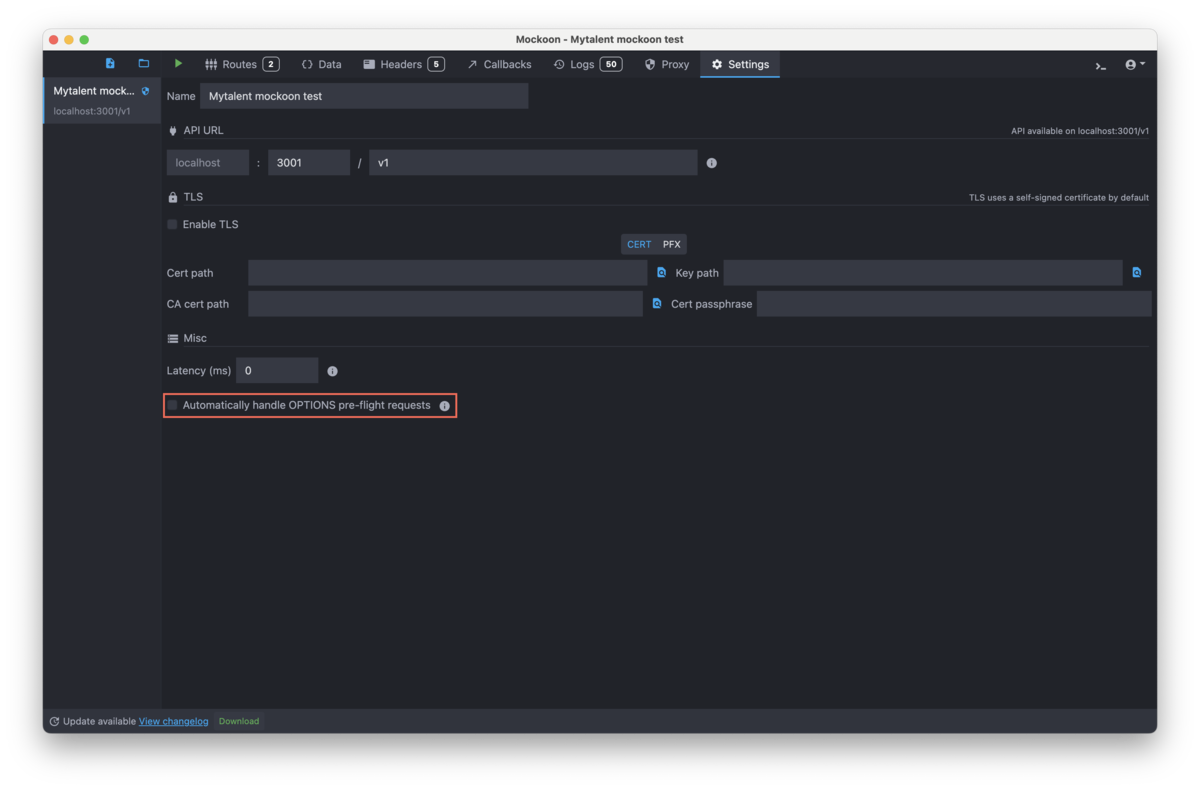Click the info icon next to Latency

333,371
